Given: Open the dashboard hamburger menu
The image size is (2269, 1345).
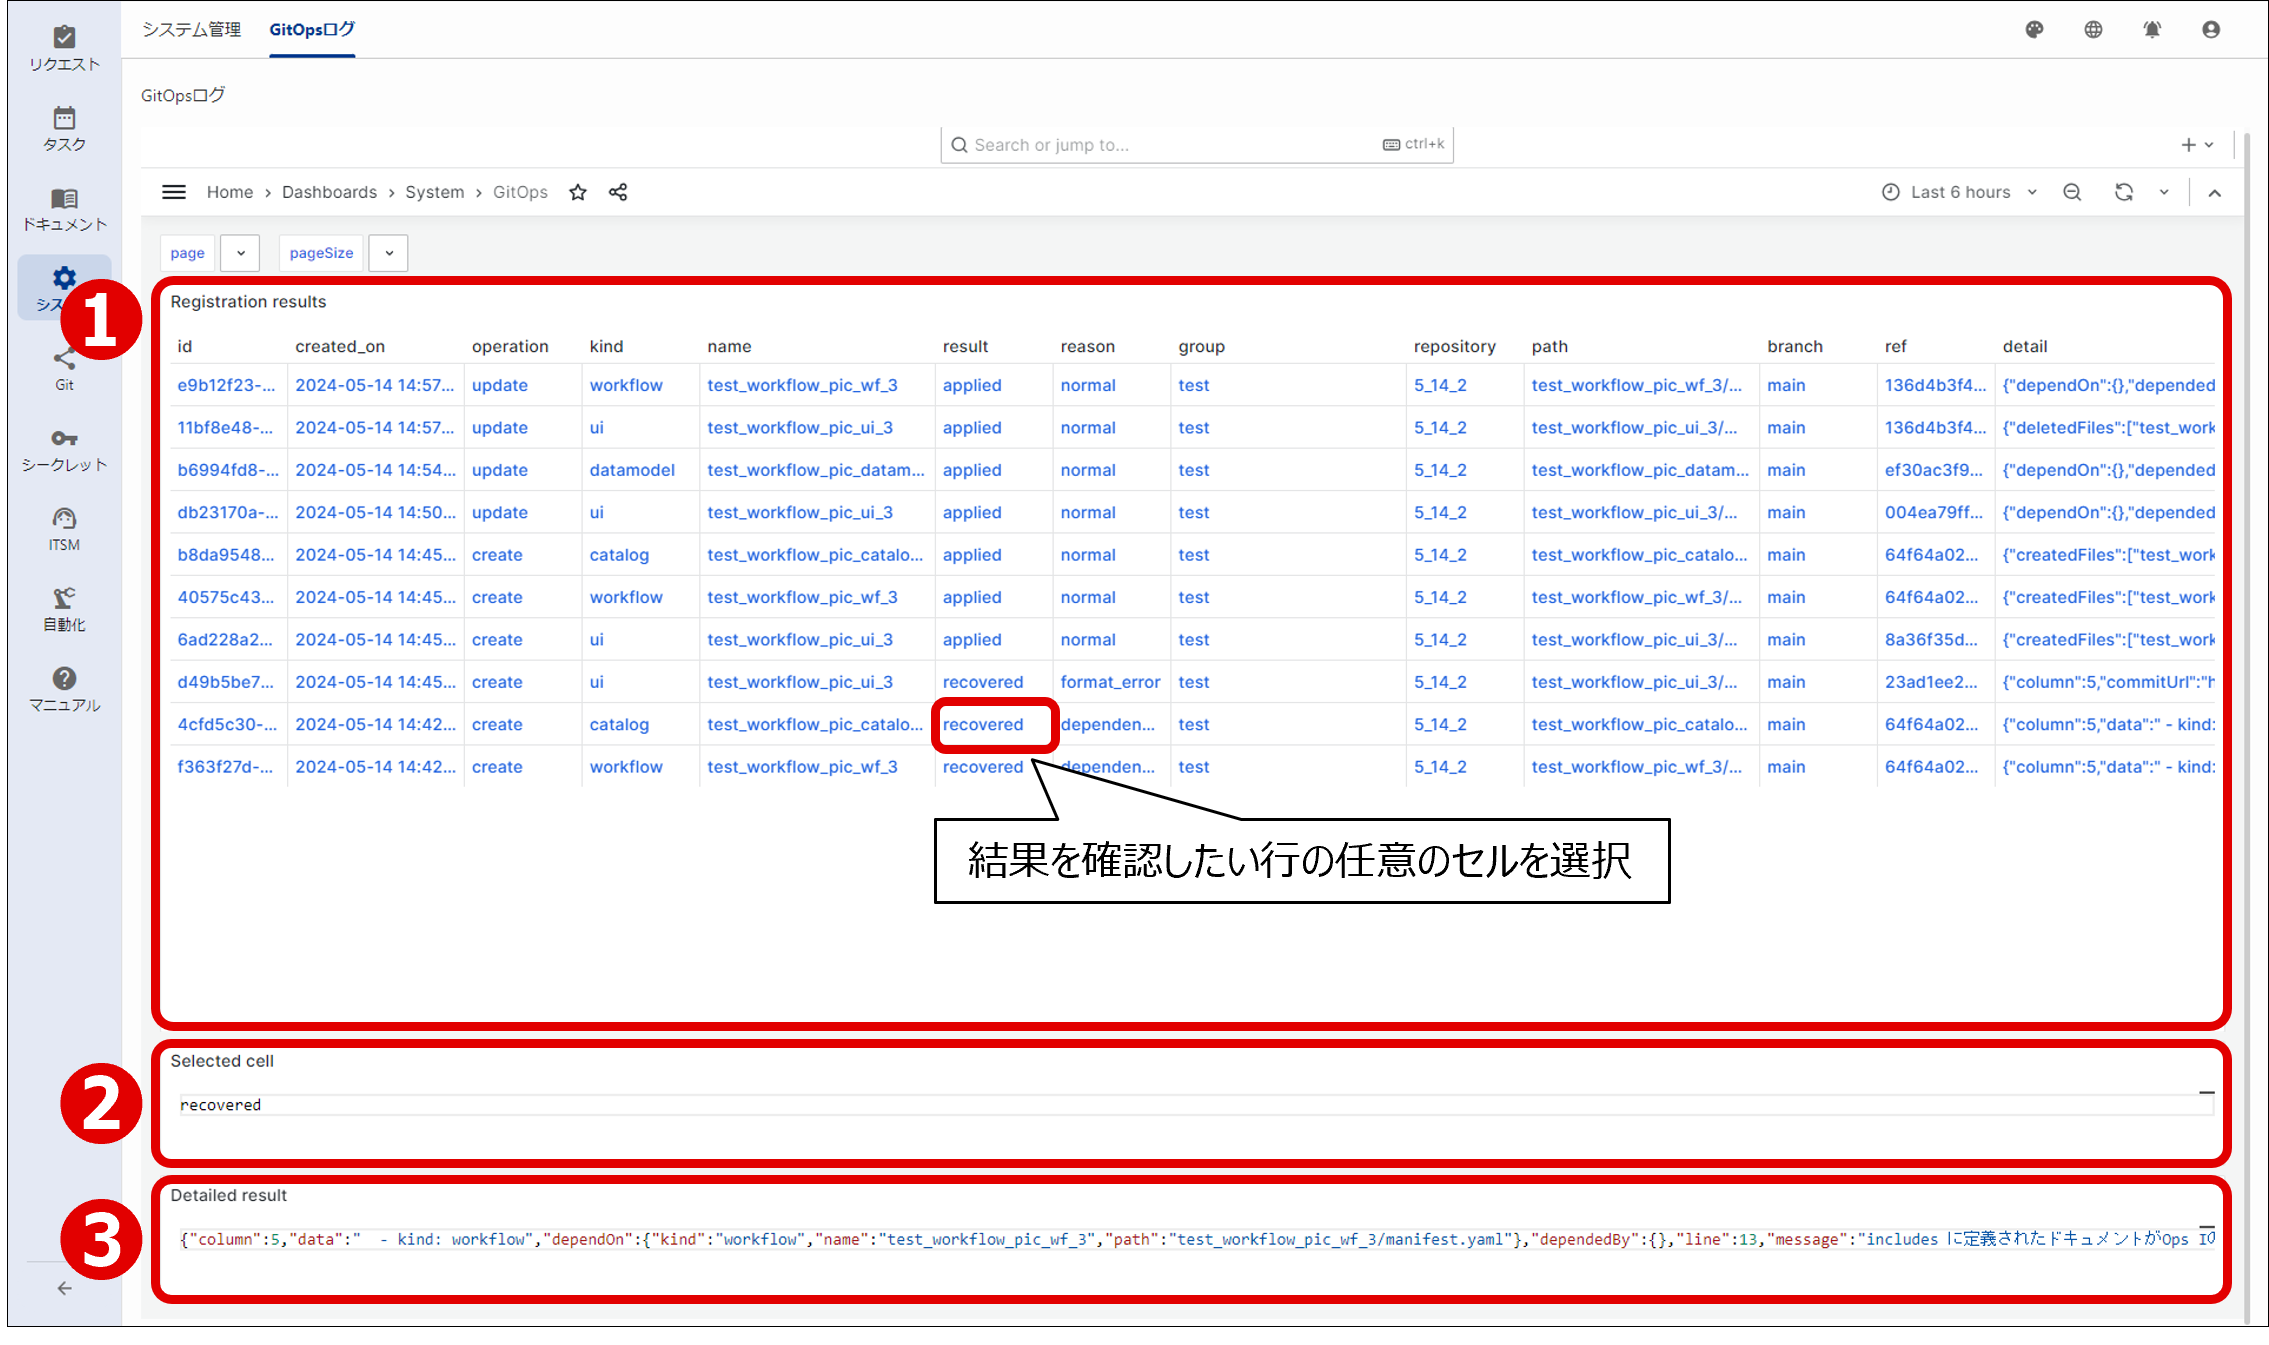Looking at the screenshot, I should point(174,191).
